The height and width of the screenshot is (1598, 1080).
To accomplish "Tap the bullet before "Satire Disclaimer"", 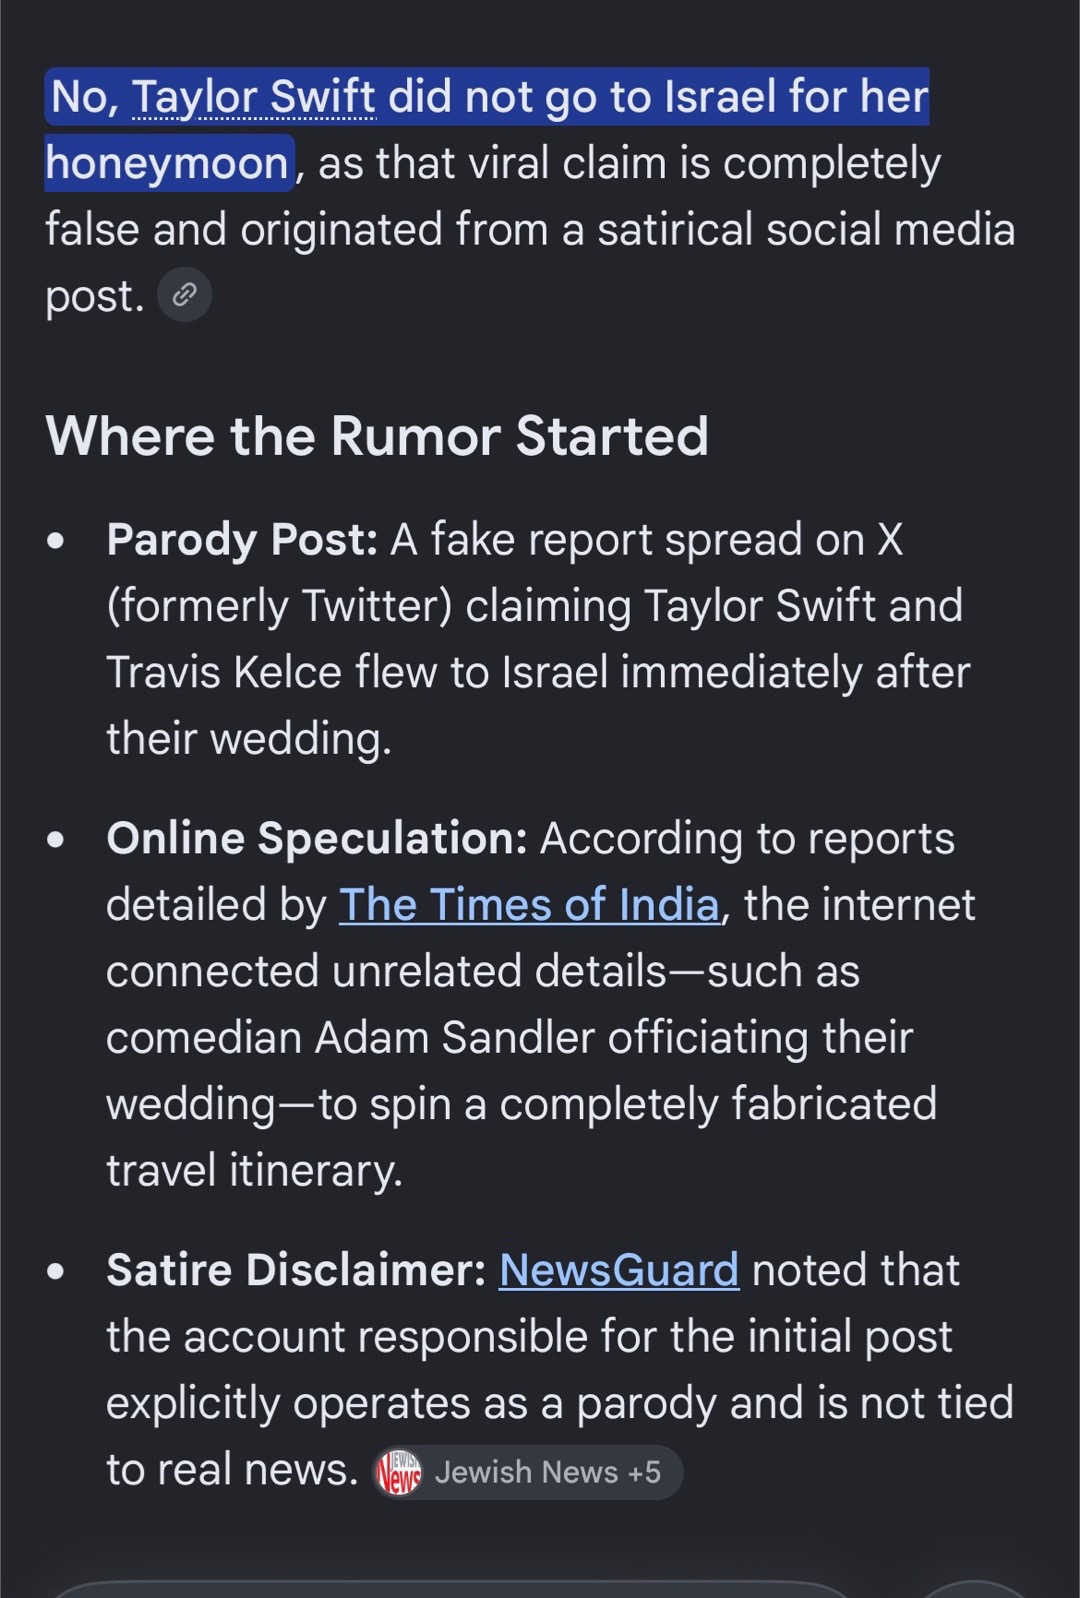I will point(56,1271).
